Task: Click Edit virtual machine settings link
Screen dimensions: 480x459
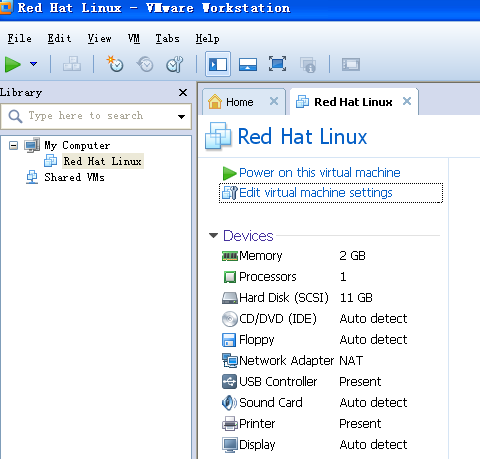Action: click(316, 193)
